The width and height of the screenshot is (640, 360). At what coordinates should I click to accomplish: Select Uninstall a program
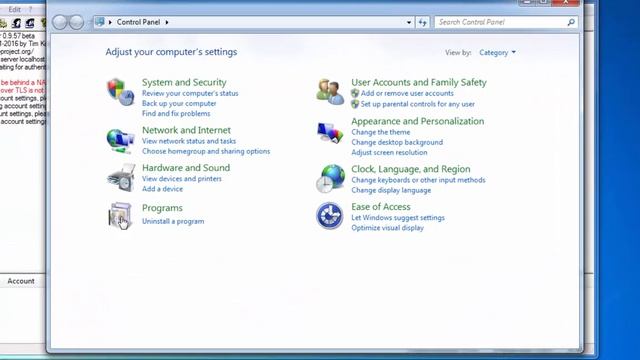(x=173, y=221)
